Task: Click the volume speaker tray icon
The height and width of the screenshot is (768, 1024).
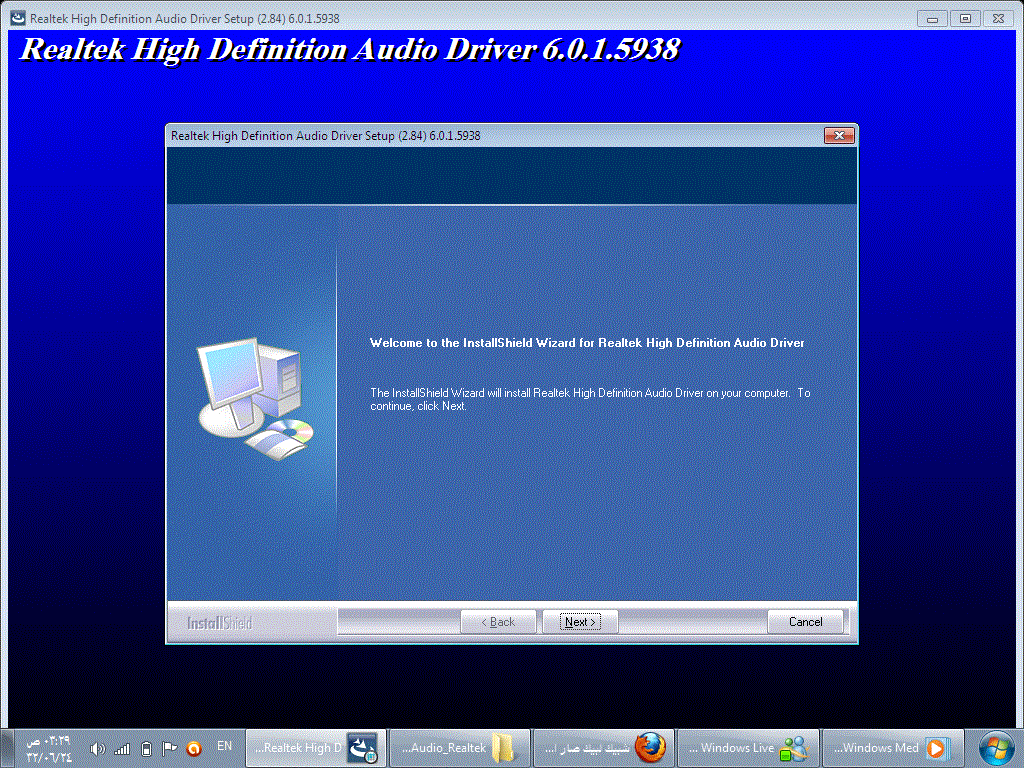Action: point(97,749)
